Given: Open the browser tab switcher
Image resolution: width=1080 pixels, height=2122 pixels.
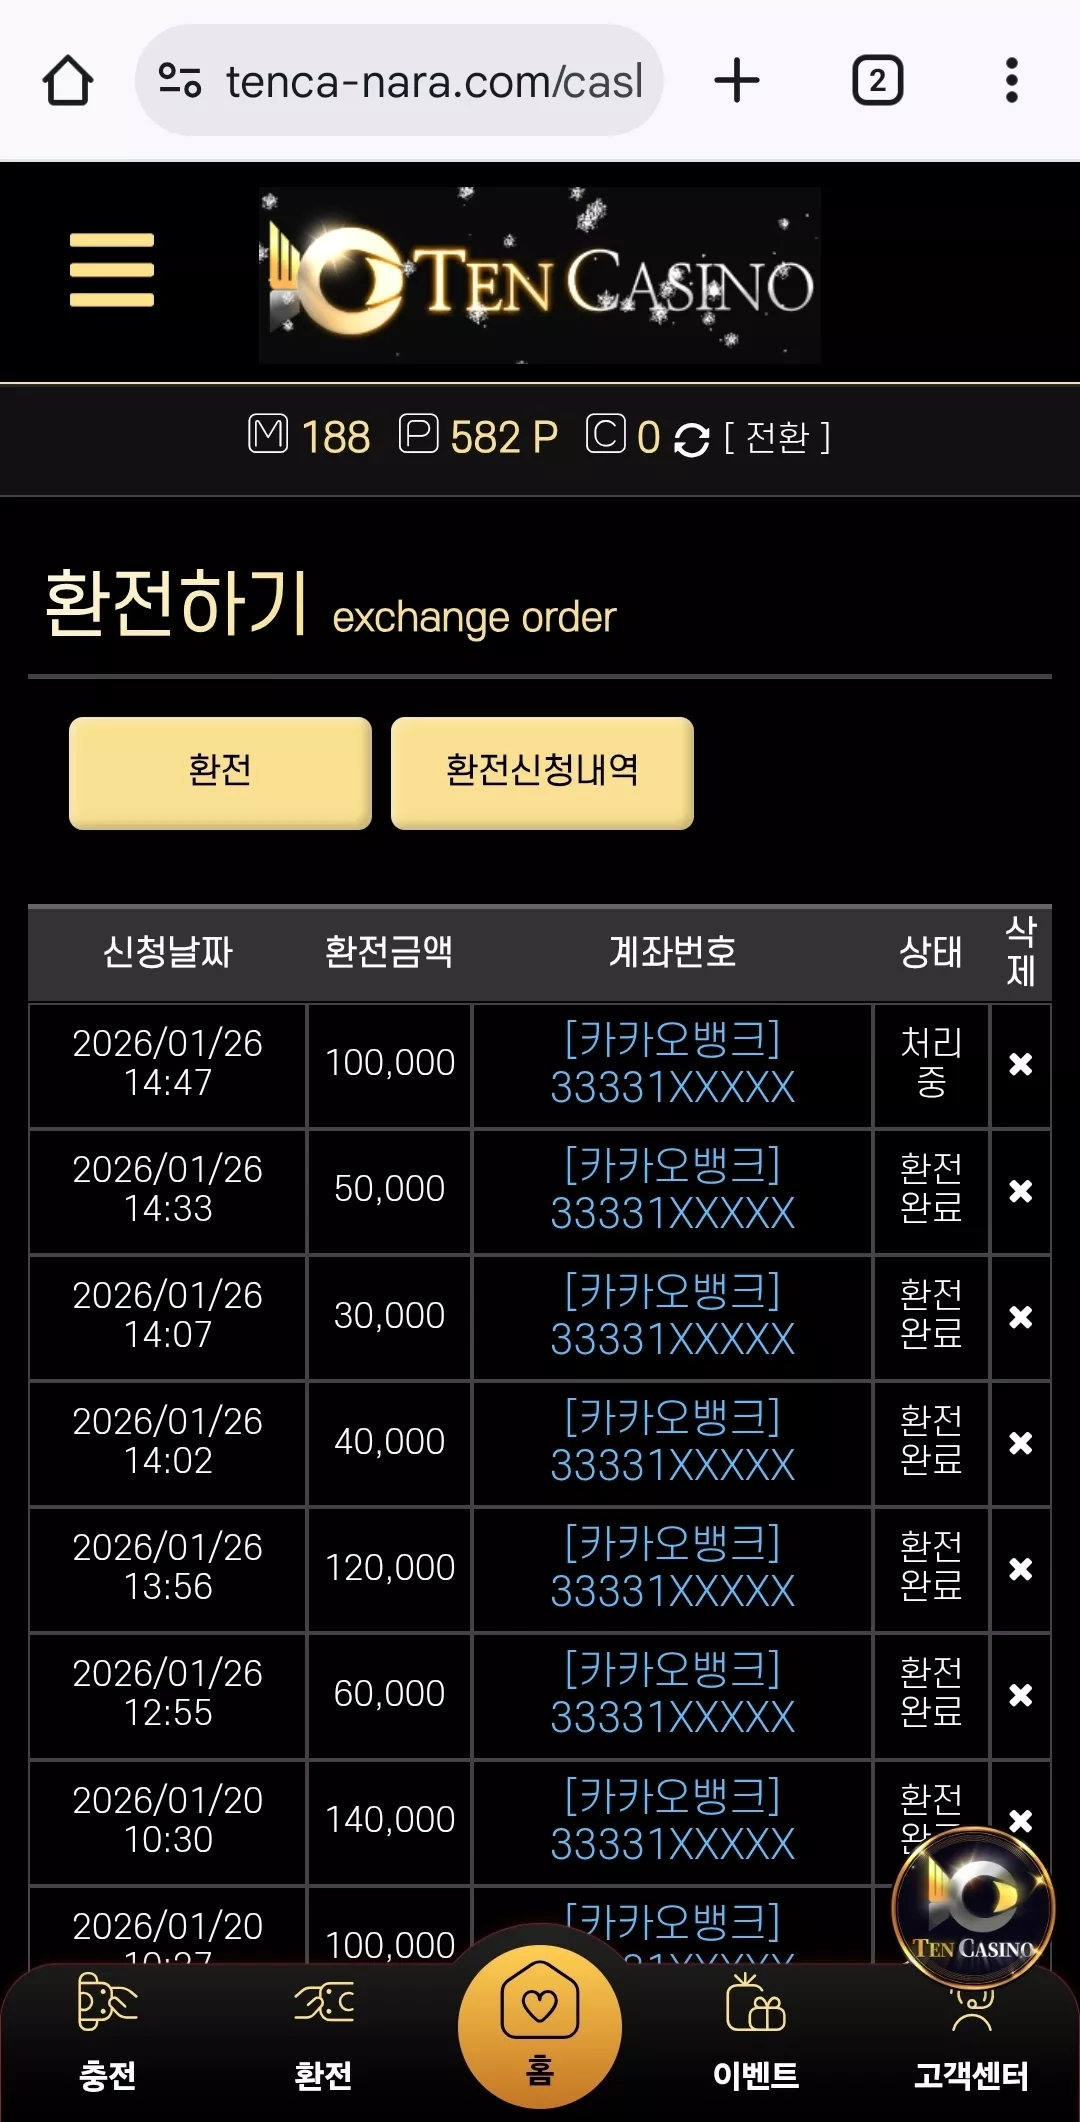Looking at the screenshot, I should (877, 81).
